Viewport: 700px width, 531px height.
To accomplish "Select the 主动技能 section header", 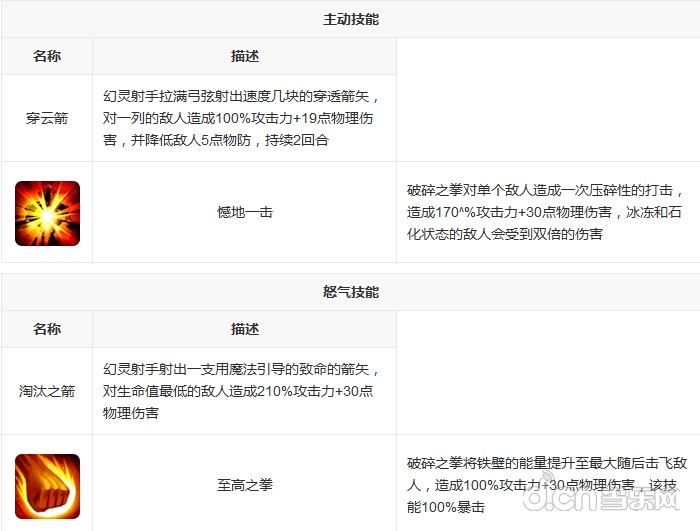I will coord(350,19).
